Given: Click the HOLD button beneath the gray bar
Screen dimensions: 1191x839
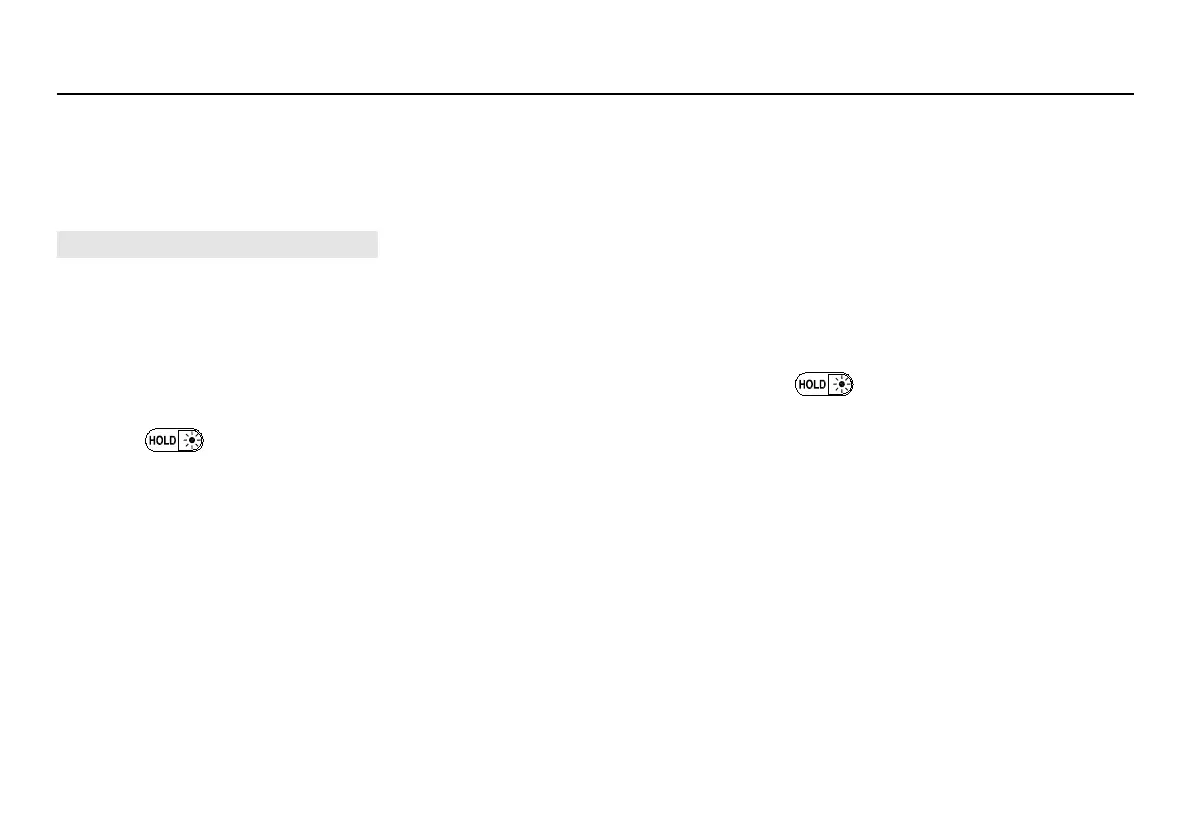Looking at the screenshot, I should (163, 441).
